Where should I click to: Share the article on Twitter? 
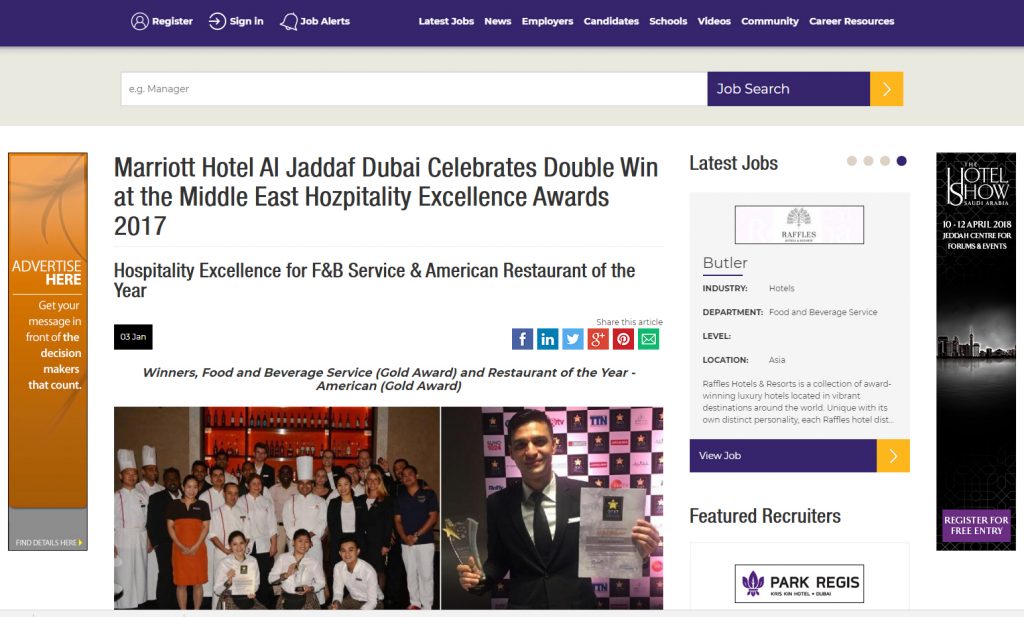(x=573, y=339)
